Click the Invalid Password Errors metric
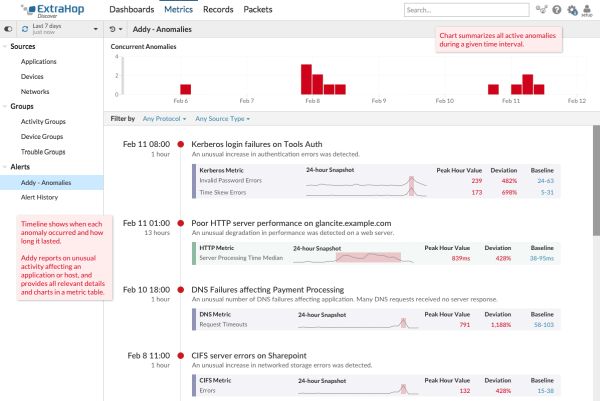The image size is (600, 401). pyautogui.click(x=231, y=181)
